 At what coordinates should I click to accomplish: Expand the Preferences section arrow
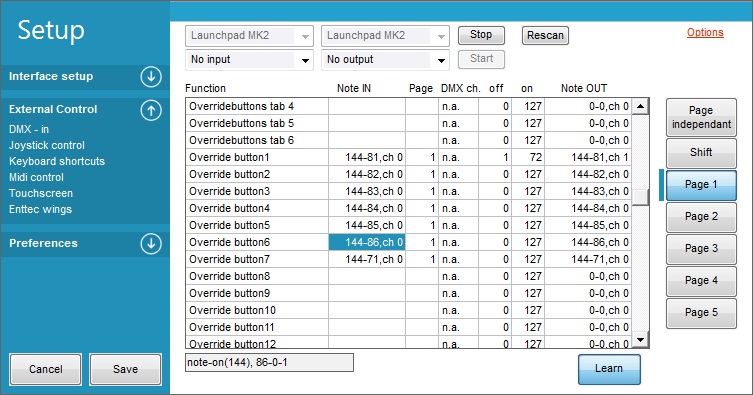point(151,243)
